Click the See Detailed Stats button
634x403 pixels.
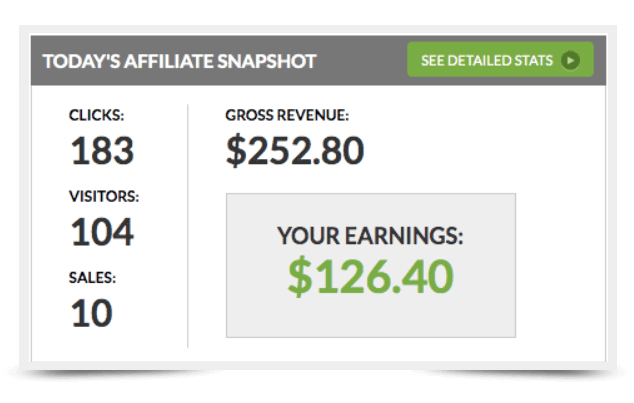tap(500, 59)
